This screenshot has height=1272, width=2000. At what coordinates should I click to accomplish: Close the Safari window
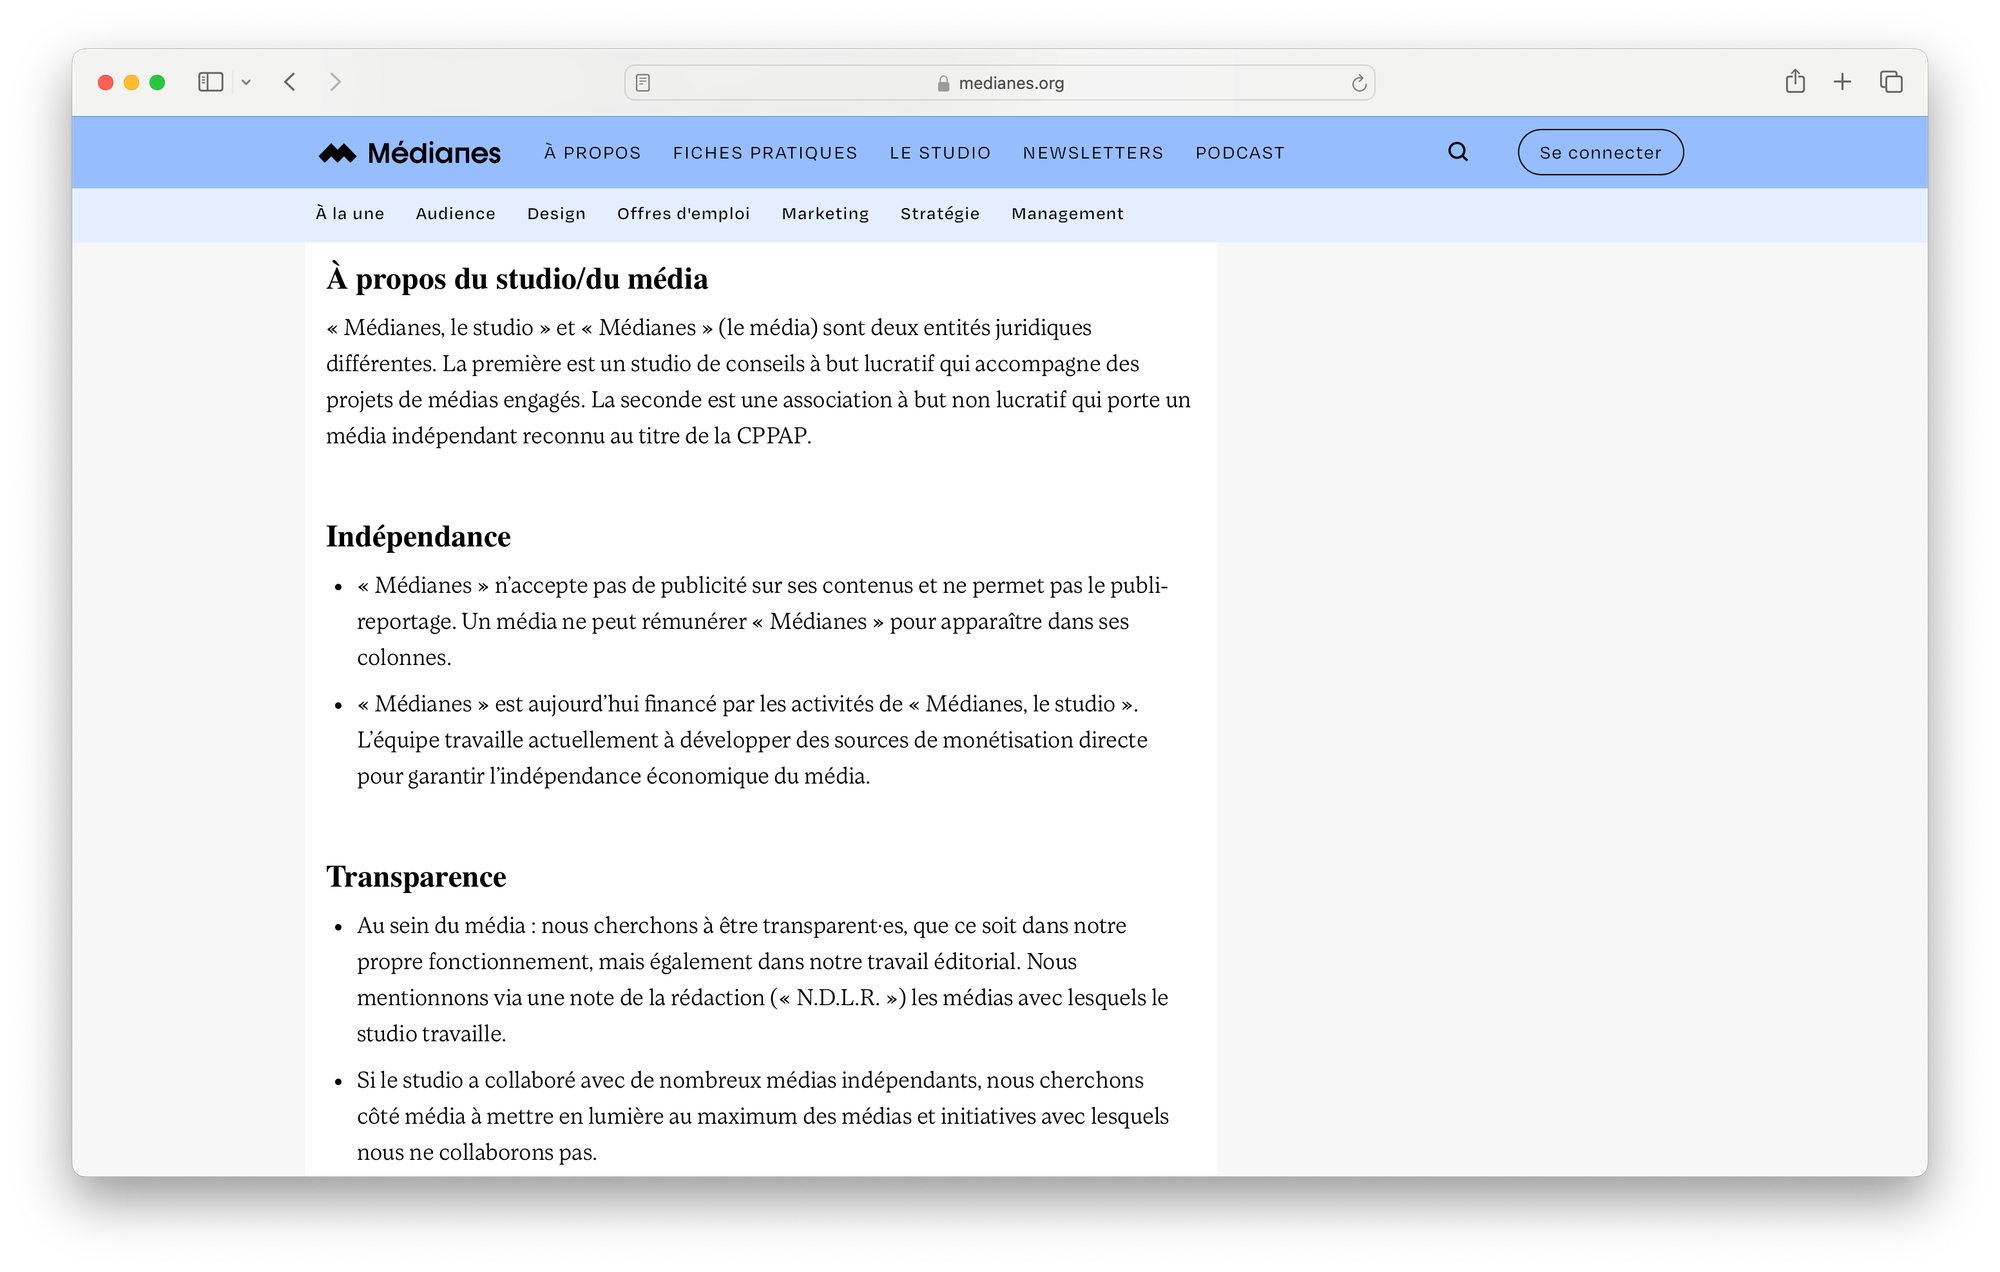[x=105, y=82]
